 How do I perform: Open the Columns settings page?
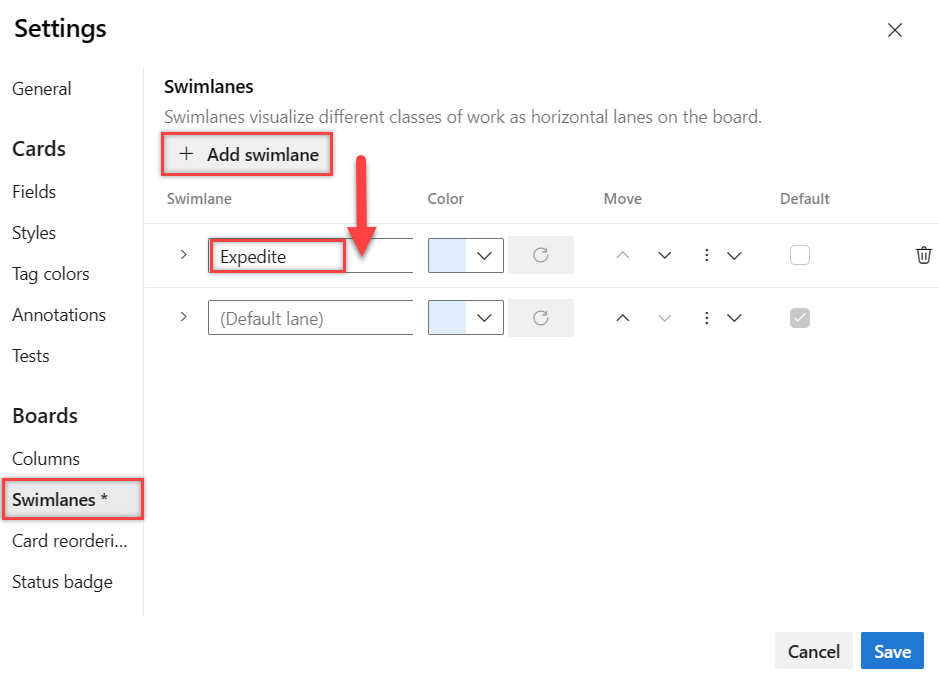coord(46,459)
